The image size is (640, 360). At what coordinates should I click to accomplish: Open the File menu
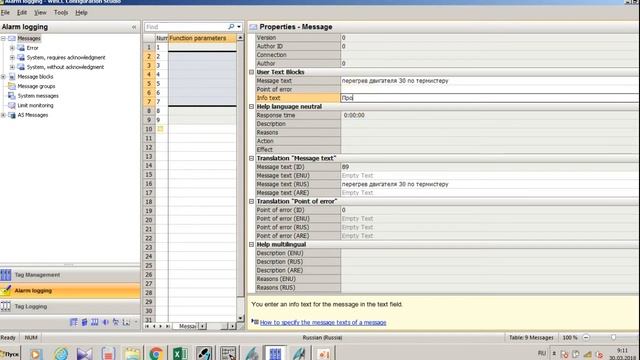point(5,13)
